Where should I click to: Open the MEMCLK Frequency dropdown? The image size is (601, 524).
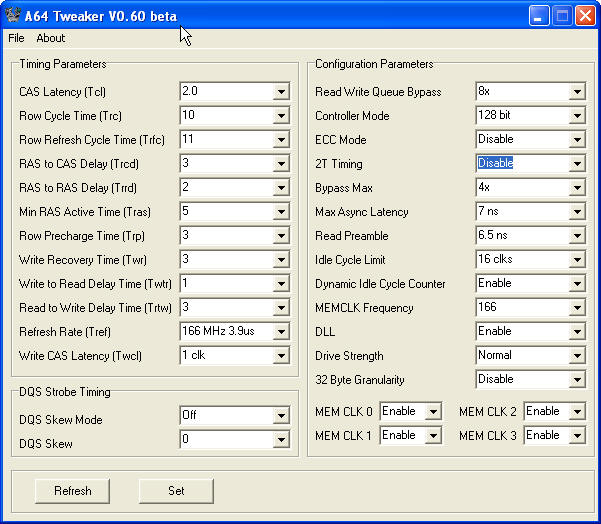pyautogui.click(x=577, y=308)
